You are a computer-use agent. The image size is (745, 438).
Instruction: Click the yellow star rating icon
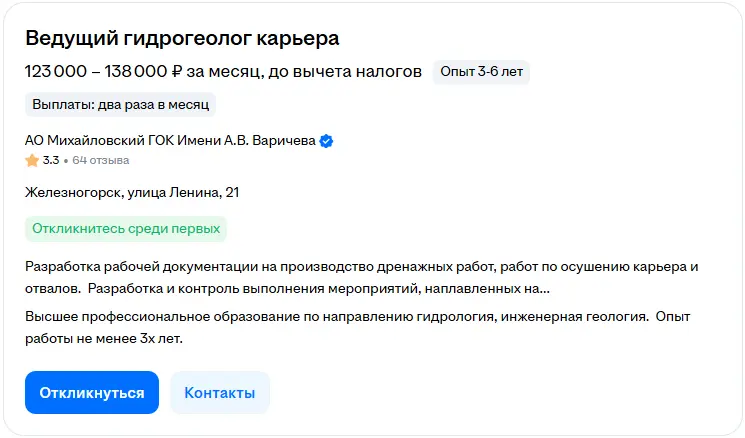pyautogui.click(x=32, y=160)
